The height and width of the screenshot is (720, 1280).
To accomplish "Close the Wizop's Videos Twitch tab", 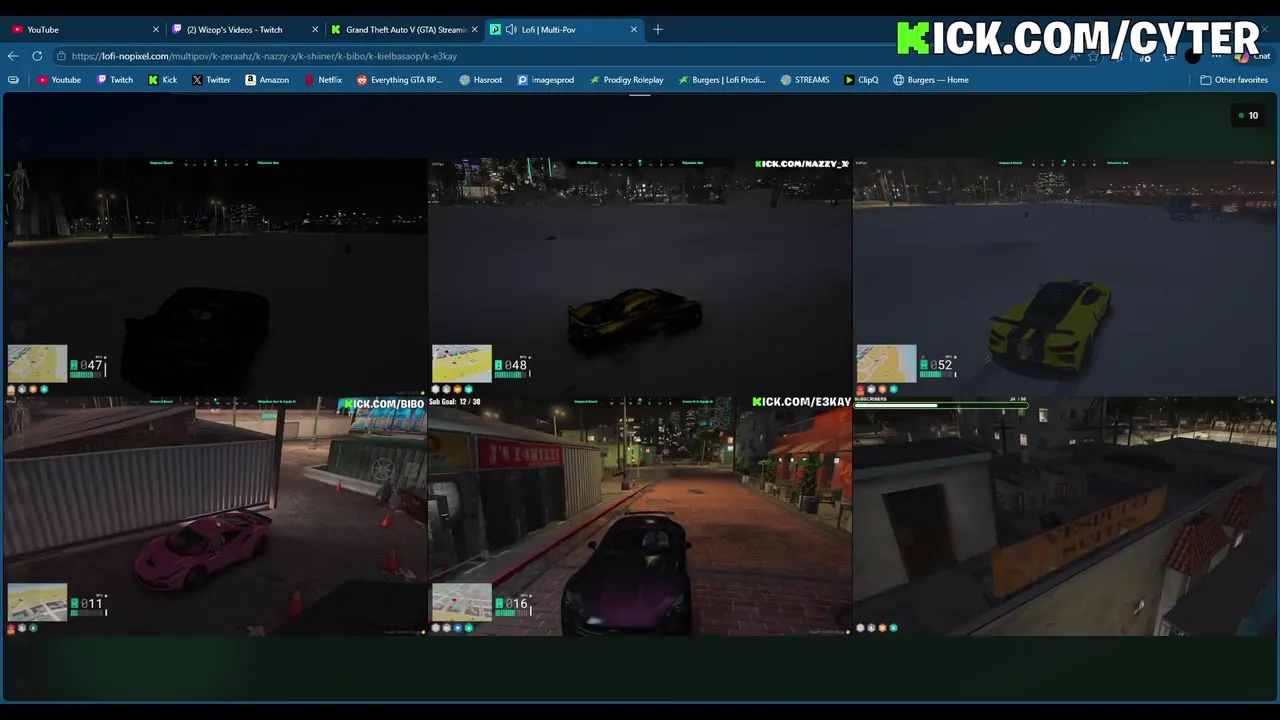I will coord(316,30).
